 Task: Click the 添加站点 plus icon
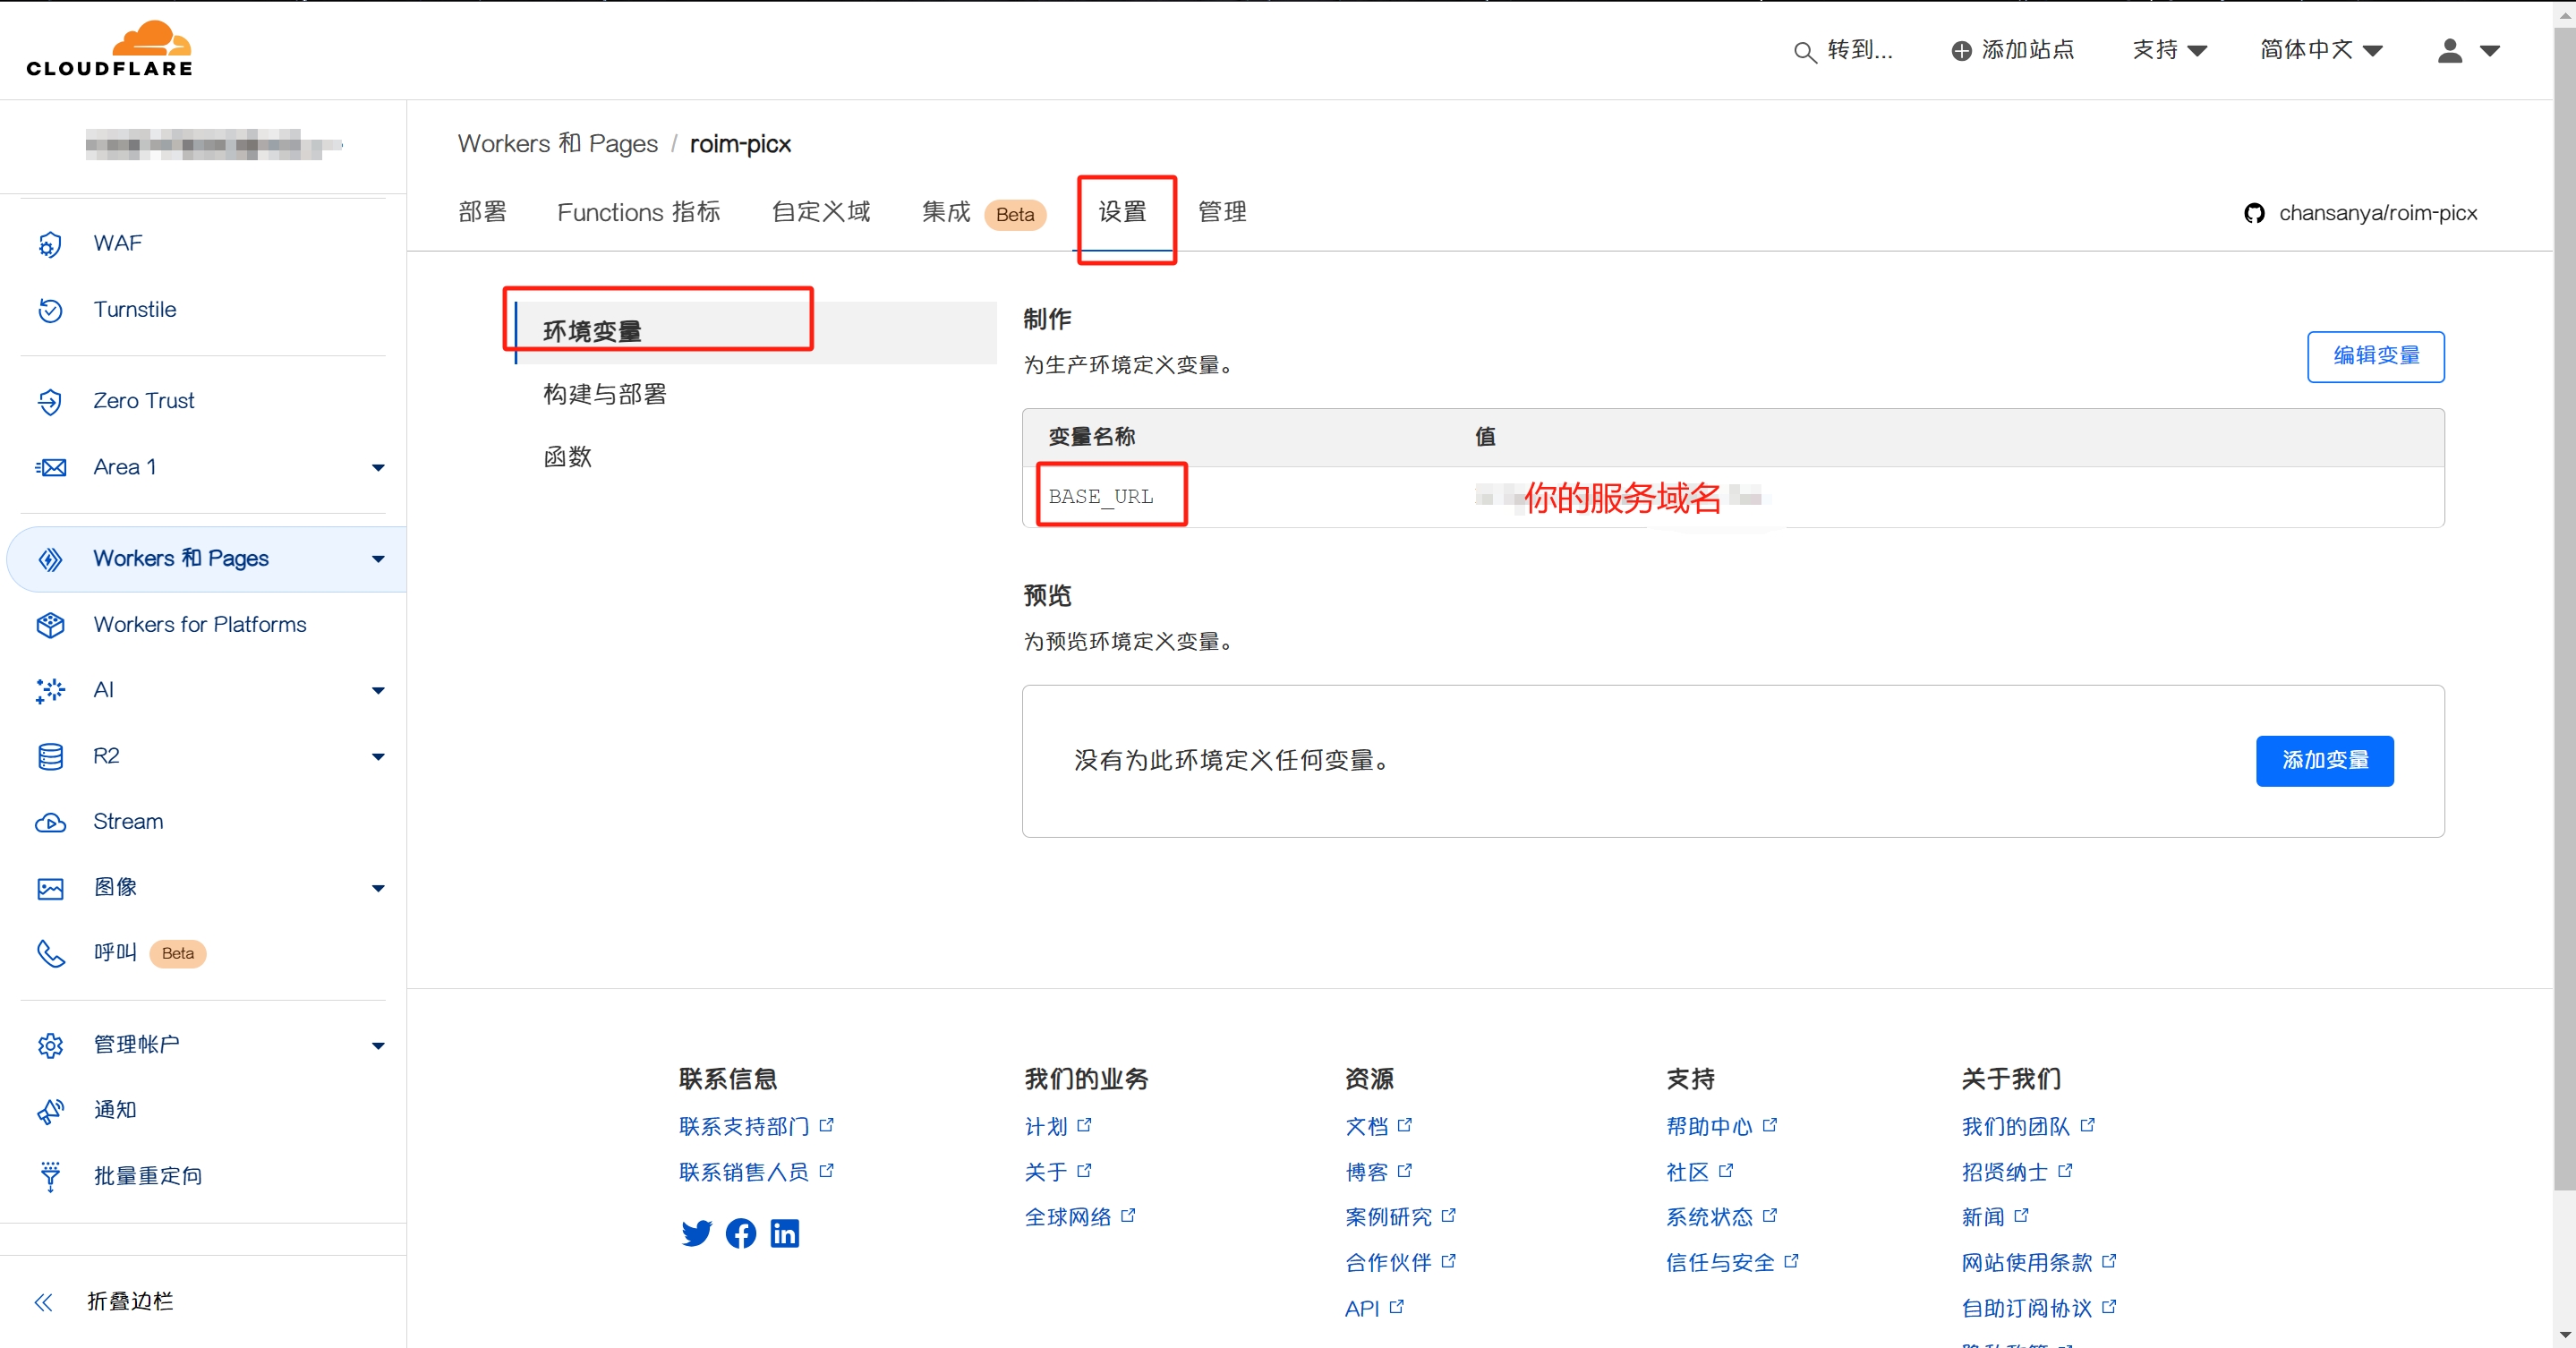pos(1961,50)
